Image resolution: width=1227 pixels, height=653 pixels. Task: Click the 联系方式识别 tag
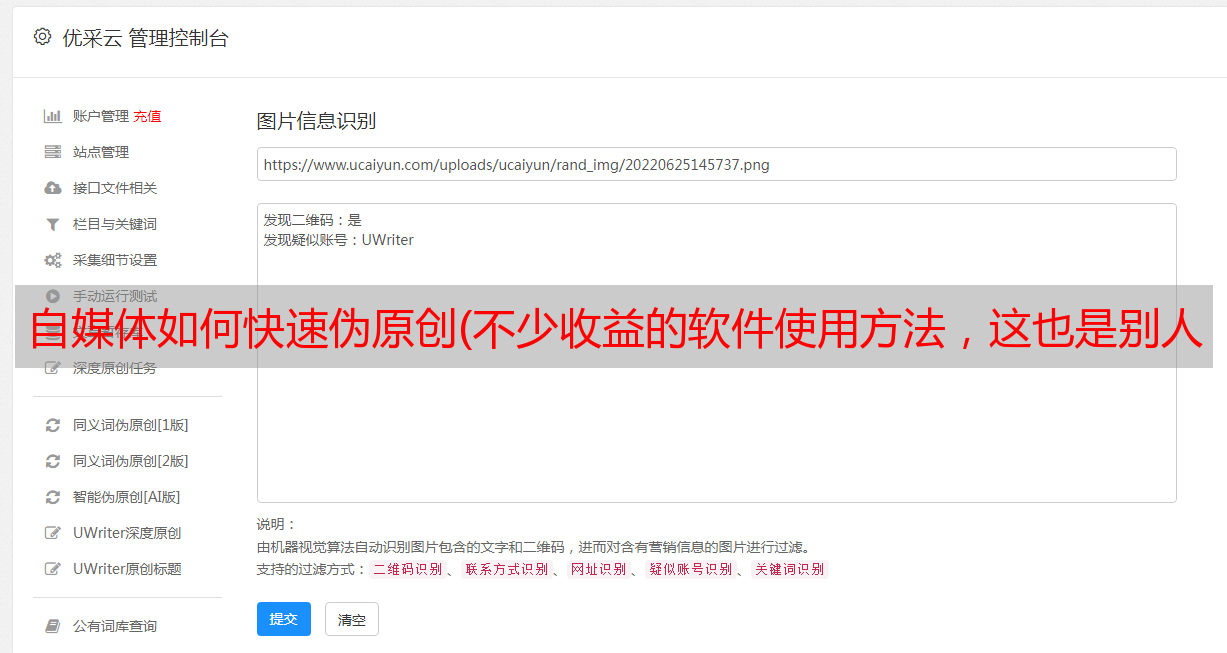coord(506,569)
